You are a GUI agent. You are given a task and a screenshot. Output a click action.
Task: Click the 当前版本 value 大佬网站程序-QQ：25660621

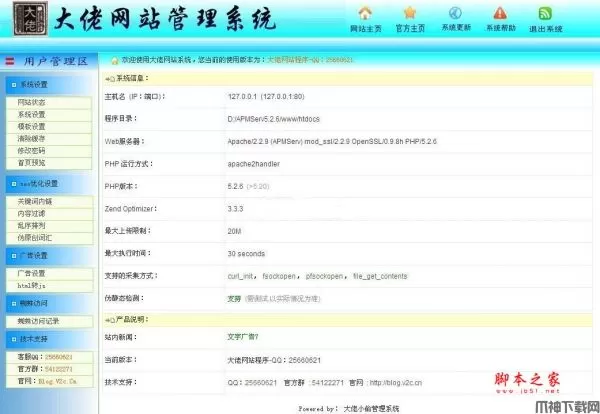pyautogui.click(x=274, y=360)
